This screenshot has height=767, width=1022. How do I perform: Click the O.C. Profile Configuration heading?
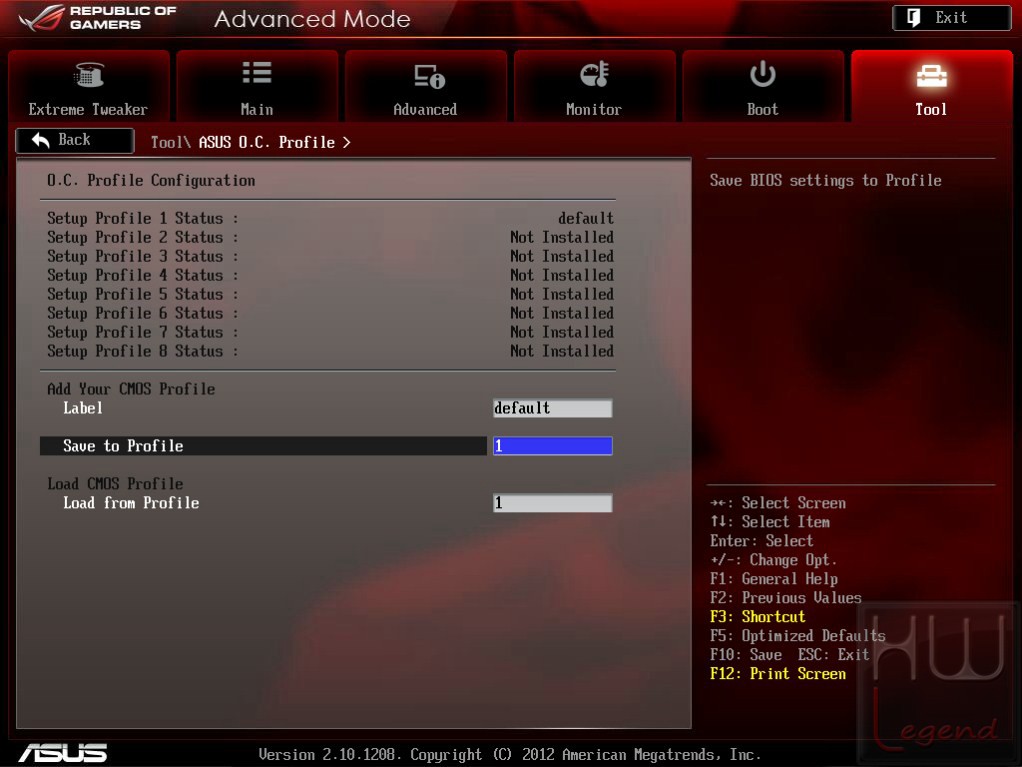151,181
